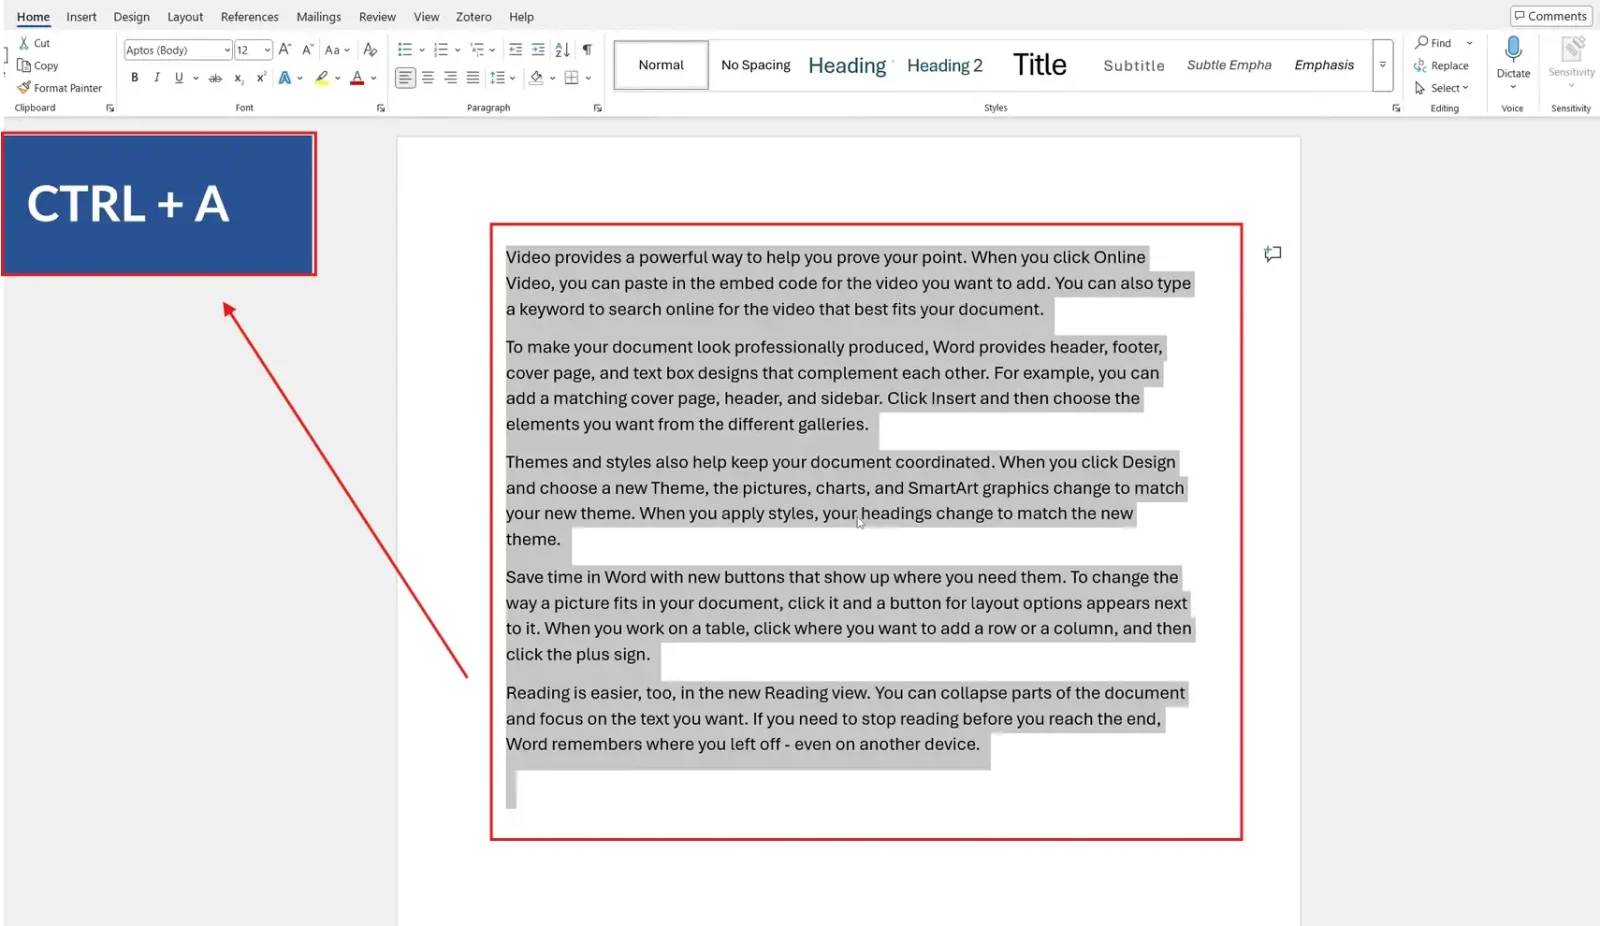Screen dimensions: 1600x926
Task: Activate the Format Painter brush
Action: click(x=59, y=88)
